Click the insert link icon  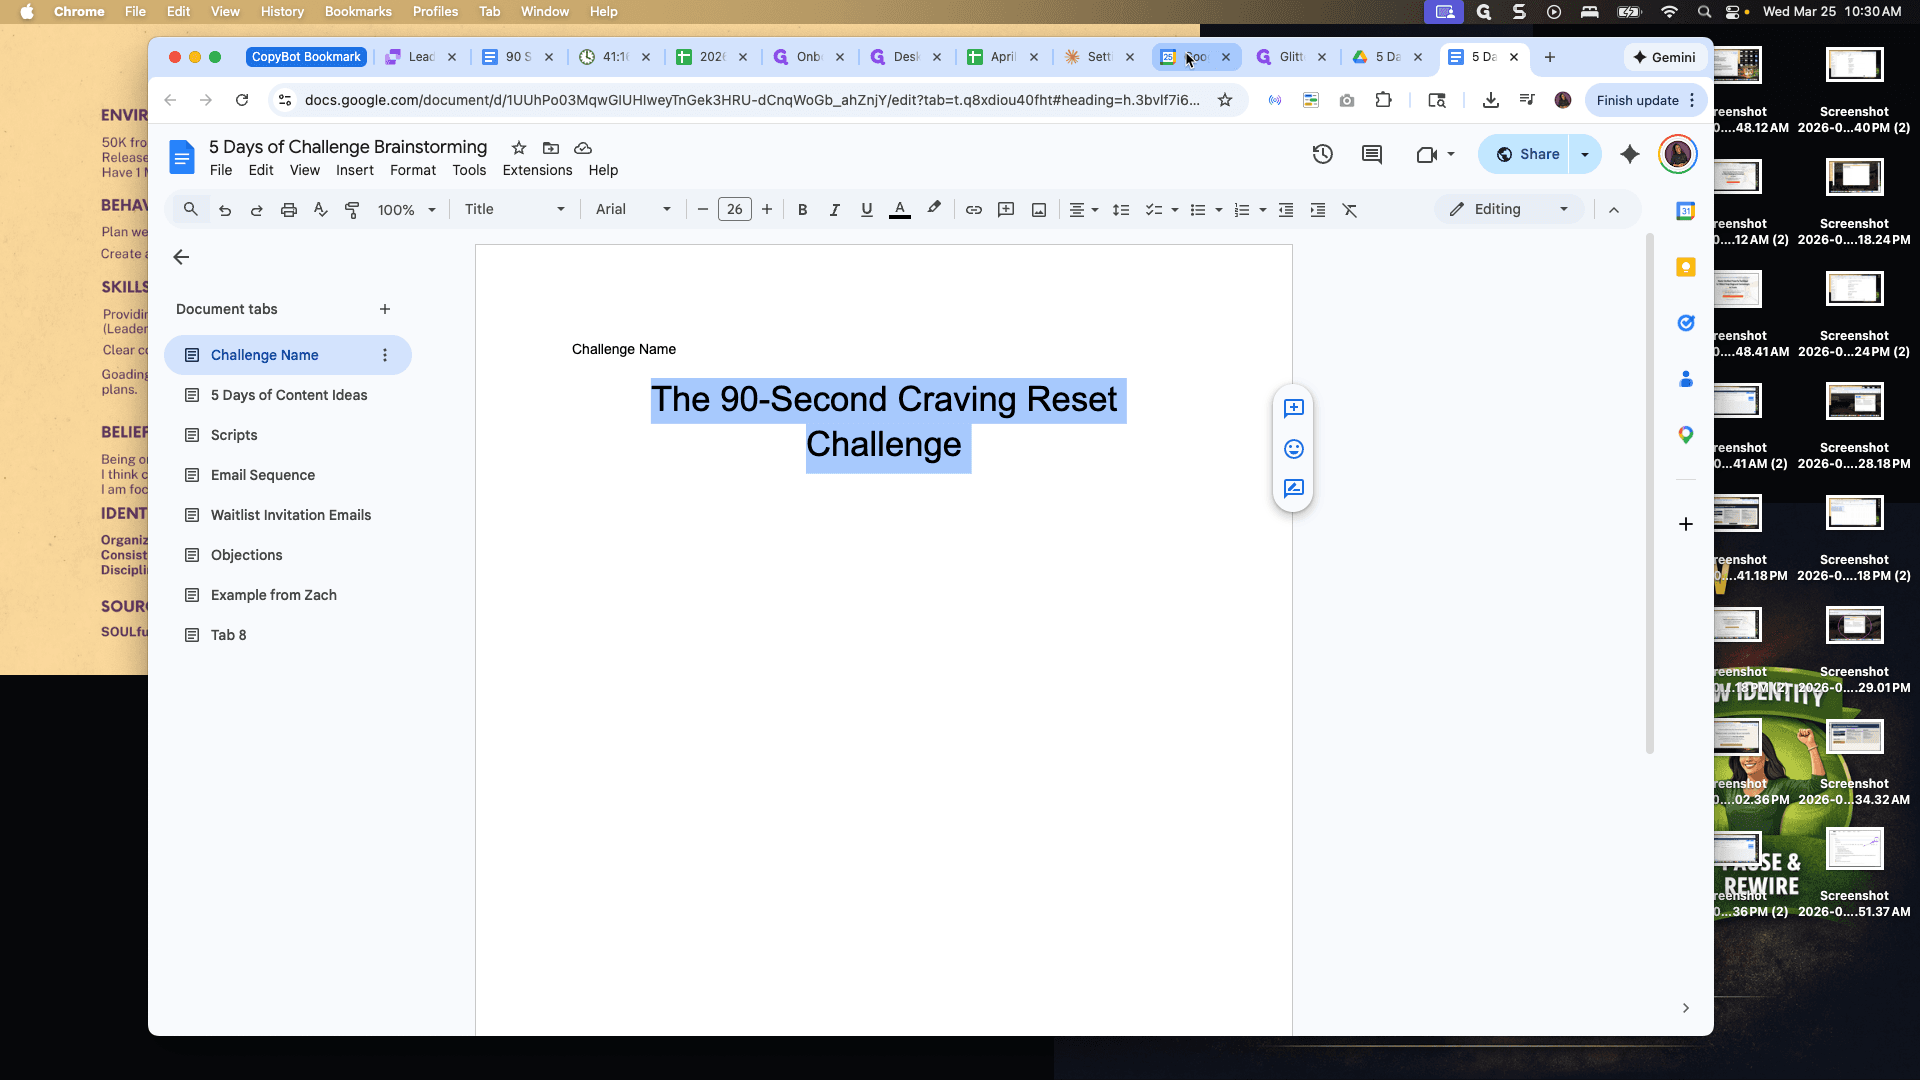(973, 210)
